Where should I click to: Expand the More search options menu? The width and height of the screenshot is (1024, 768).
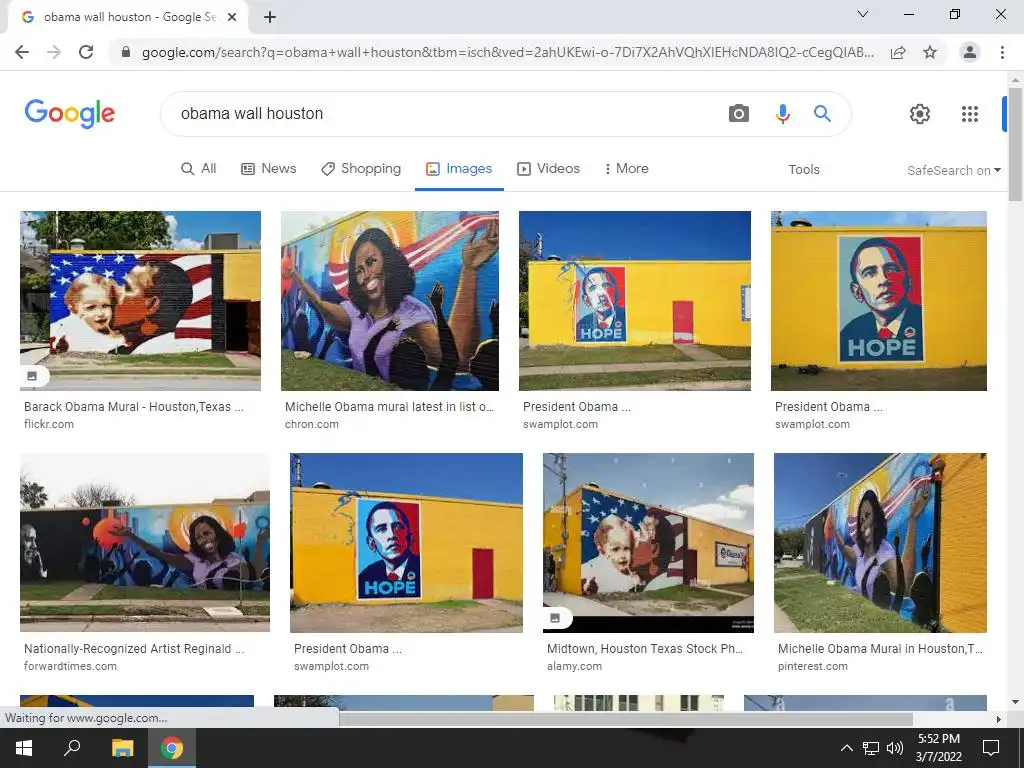point(626,168)
